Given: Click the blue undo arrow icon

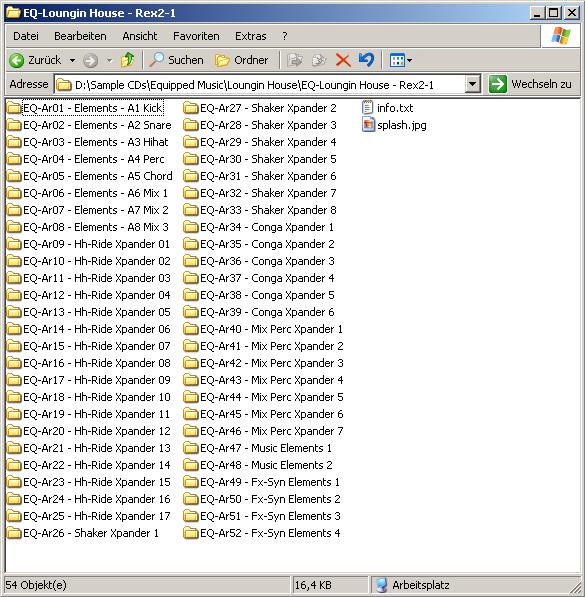Looking at the screenshot, I should click(366, 60).
